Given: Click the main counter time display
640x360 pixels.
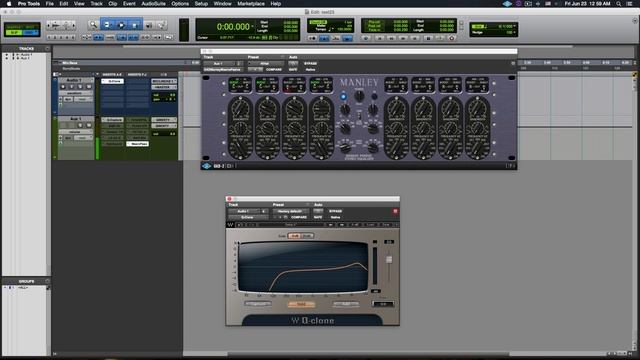Looking at the screenshot, I should [x=233, y=27].
